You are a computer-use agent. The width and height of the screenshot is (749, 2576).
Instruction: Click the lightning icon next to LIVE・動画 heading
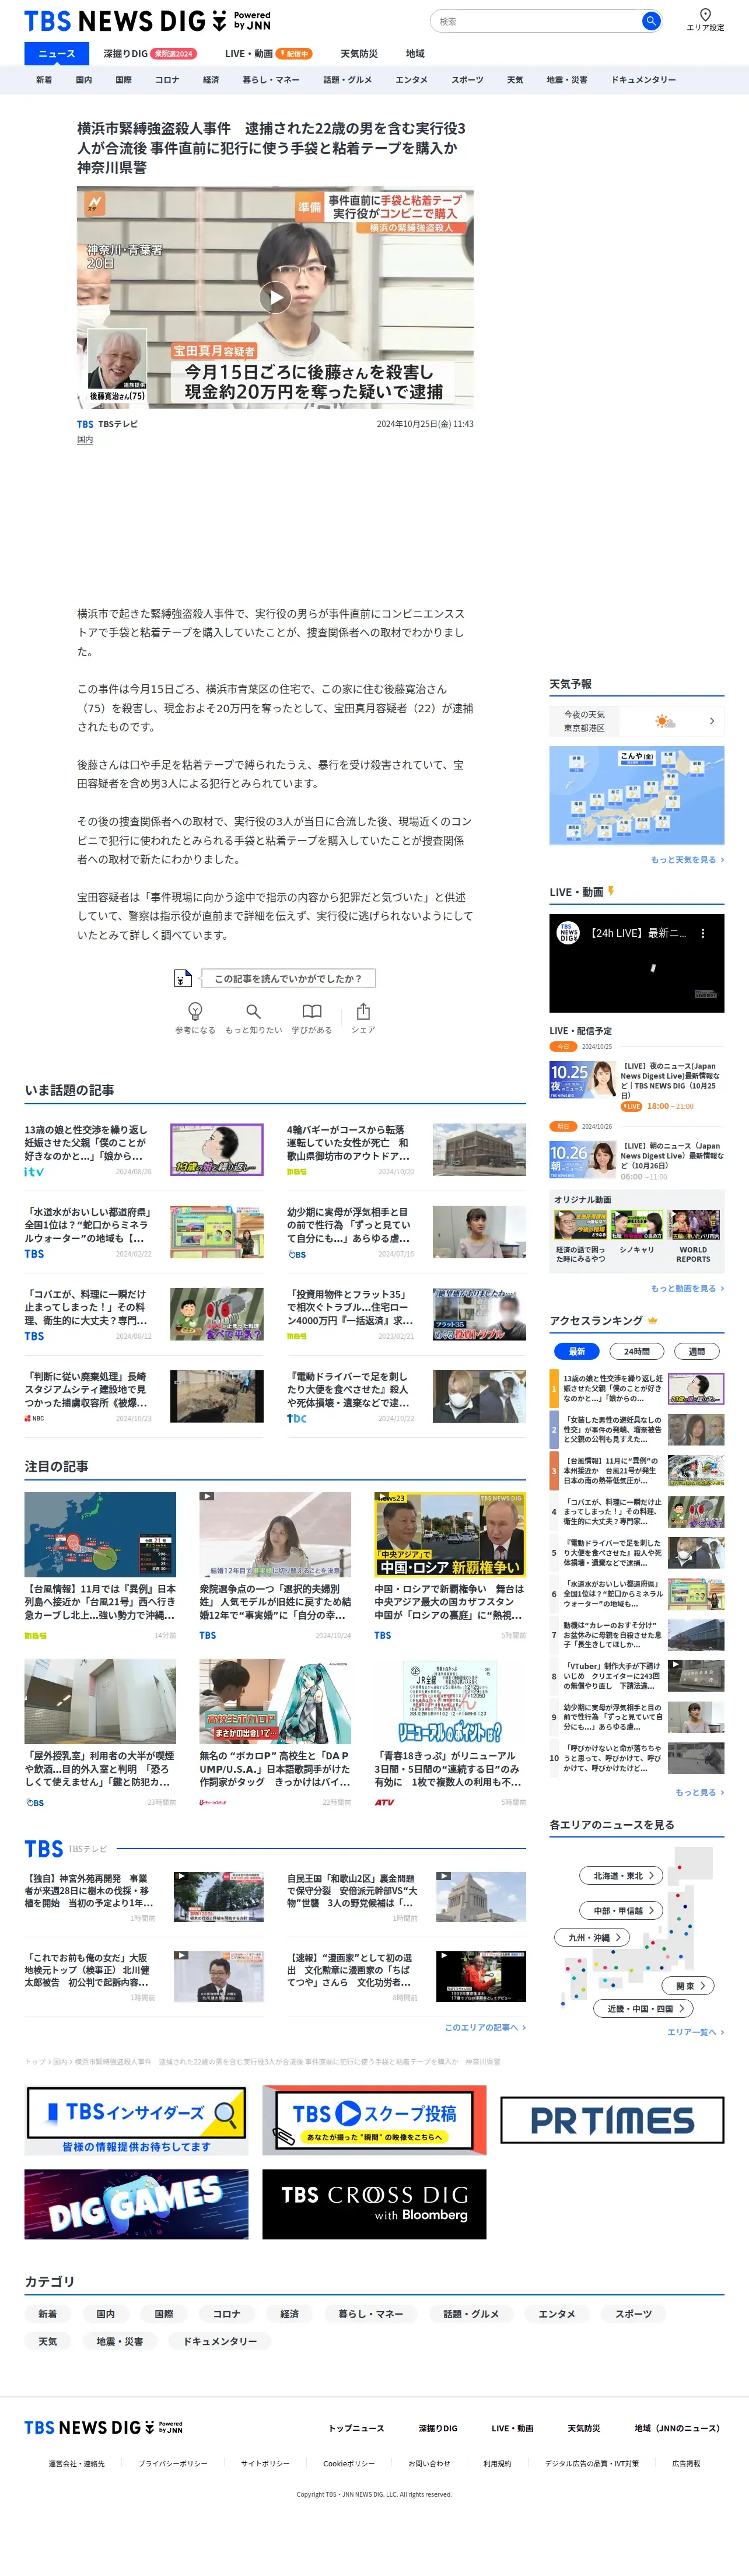click(x=611, y=891)
